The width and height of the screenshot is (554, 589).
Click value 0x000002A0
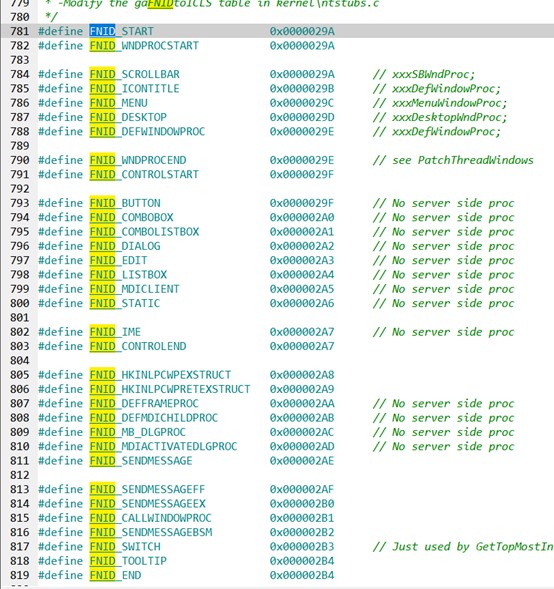click(302, 217)
